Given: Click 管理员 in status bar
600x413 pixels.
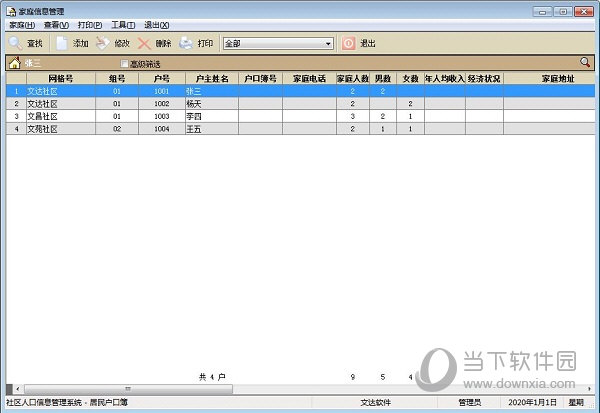Looking at the screenshot, I should pyautogui.click(x=470, y=402).
